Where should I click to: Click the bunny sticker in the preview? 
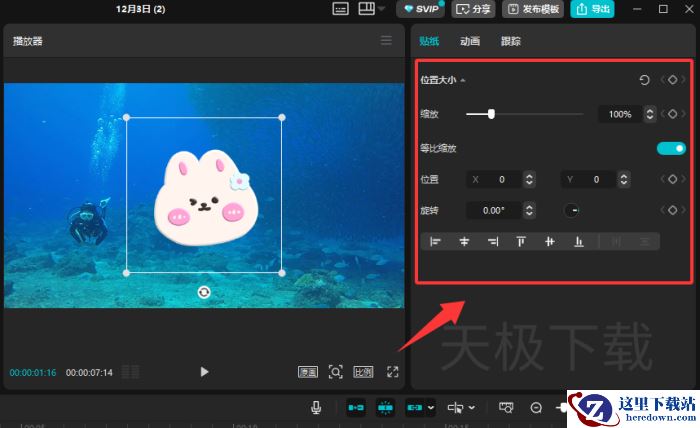click(206, 198)
